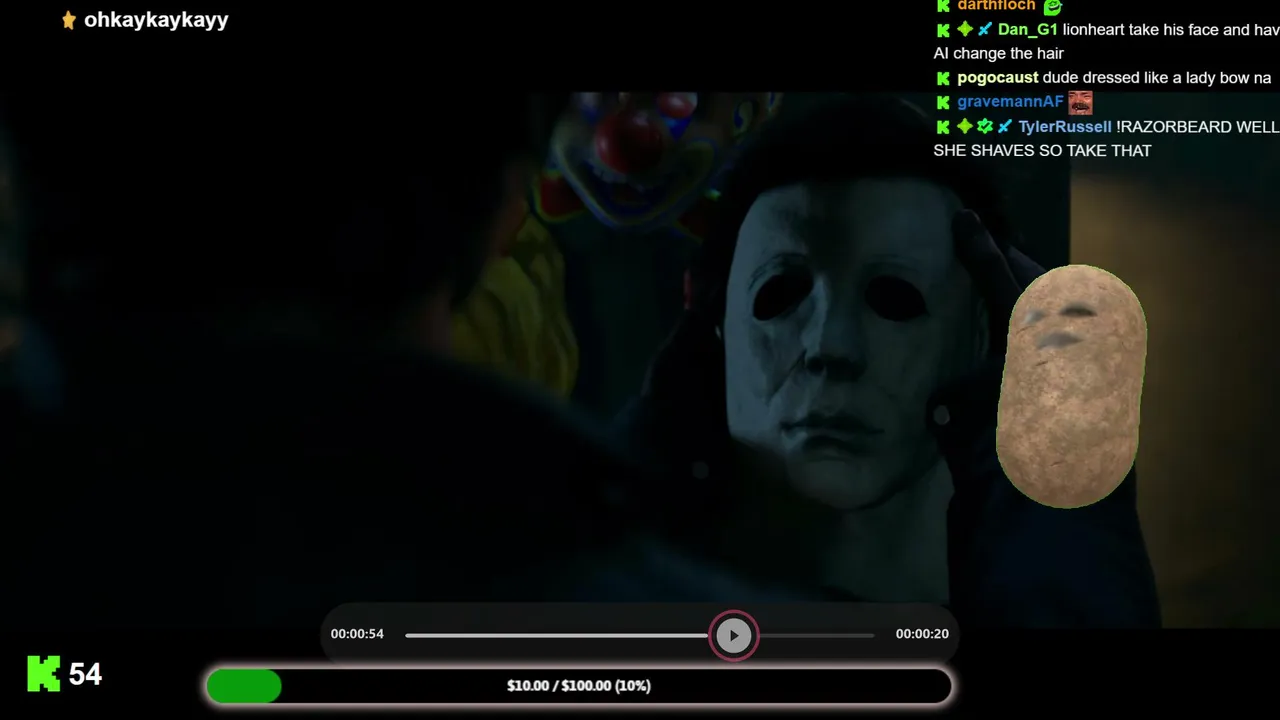The image size is (1280, 720).
Task: Click the play button on the video player
Action: click(x=734, y=635)
